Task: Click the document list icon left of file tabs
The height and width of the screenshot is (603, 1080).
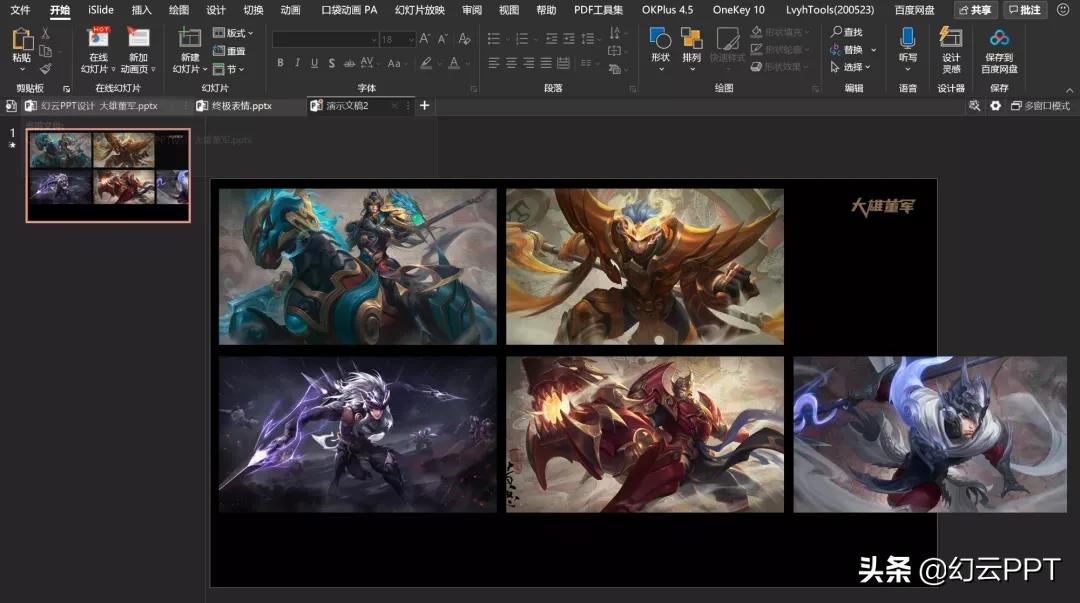Action: (11, 105)
